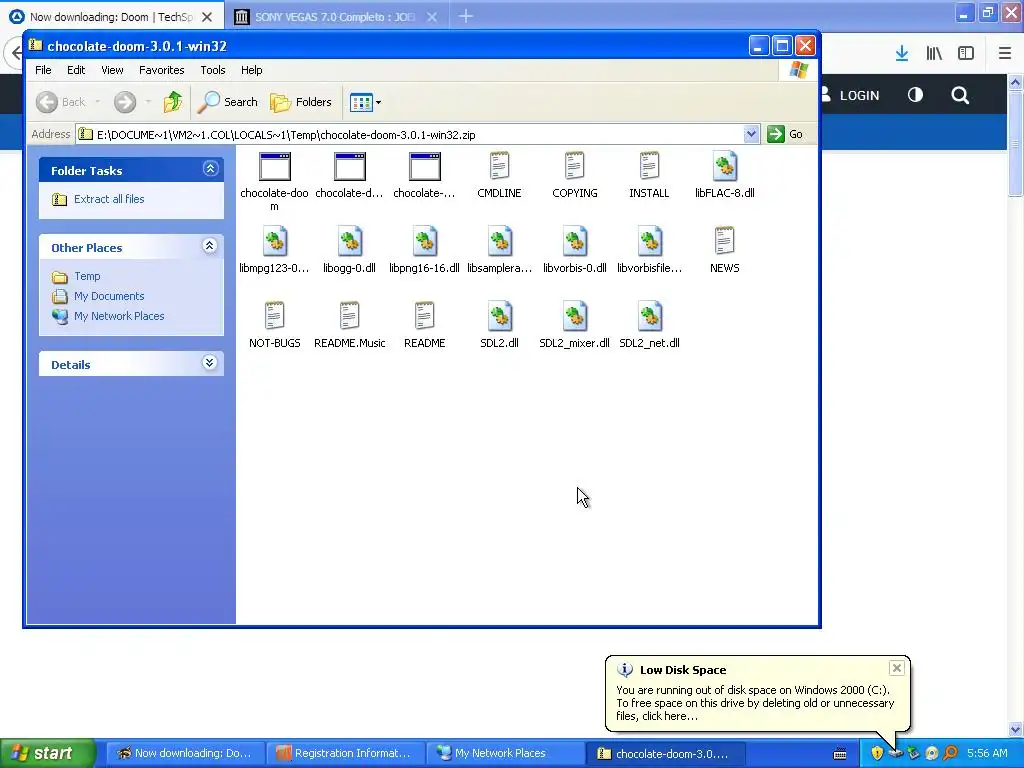Click the Back navigation button
The width and height of the screenshot is (1024, 768).
click(x=61, y=102)
